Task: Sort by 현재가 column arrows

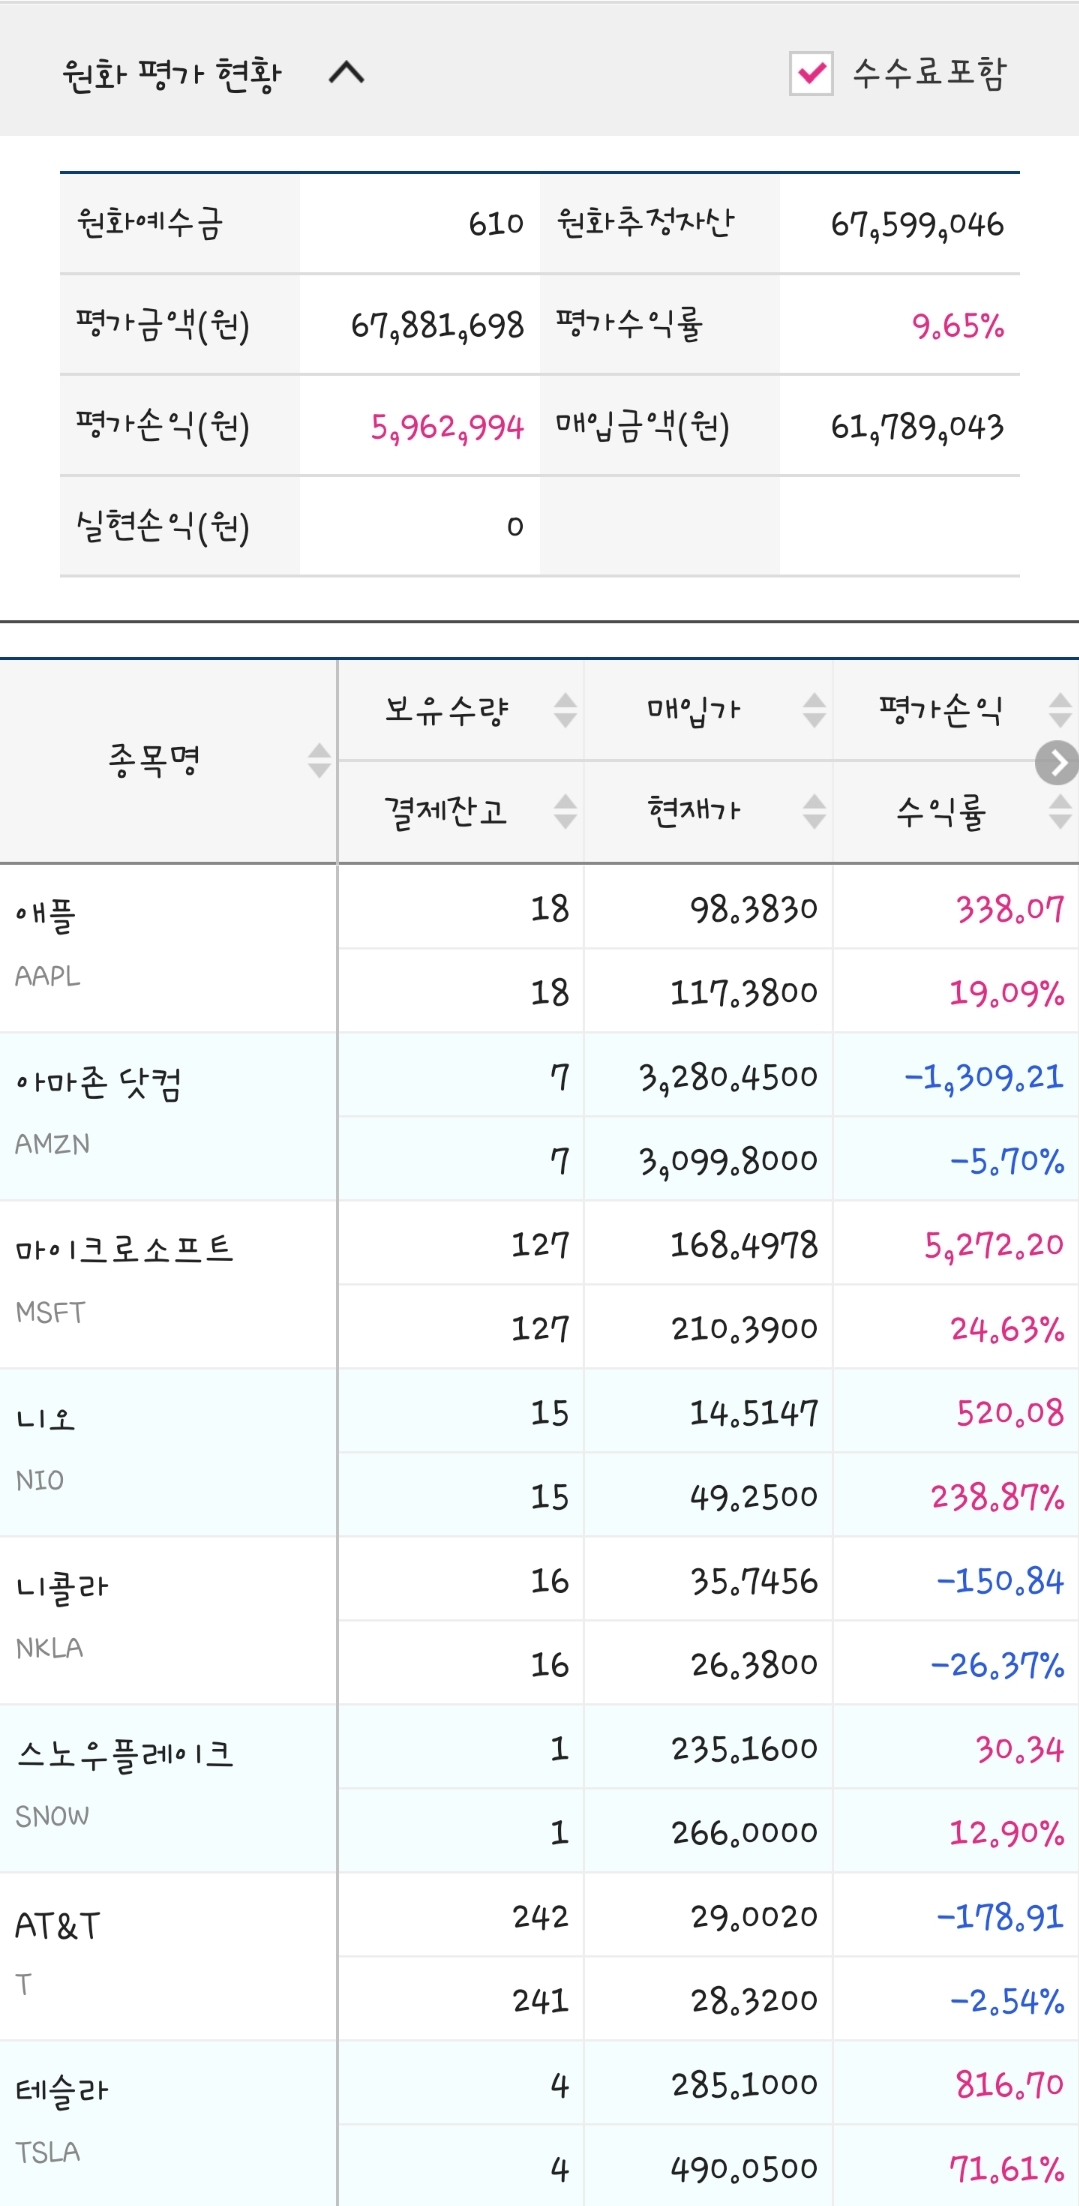Action: point(815,811)
